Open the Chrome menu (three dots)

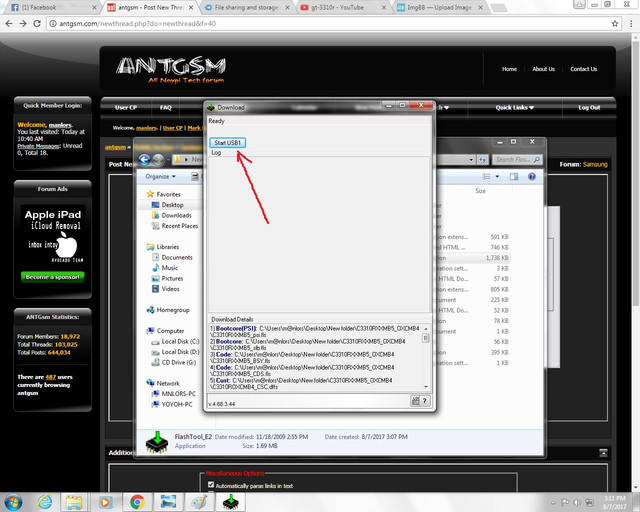[x=631, y=24]
